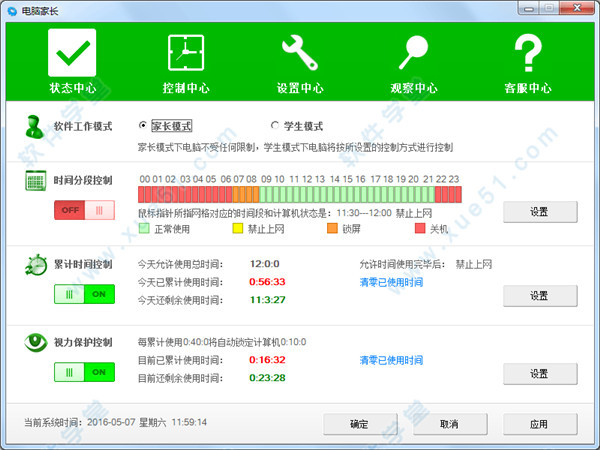
Task: Click 设置 button for 时间分段控制
Action: point(539,212)
